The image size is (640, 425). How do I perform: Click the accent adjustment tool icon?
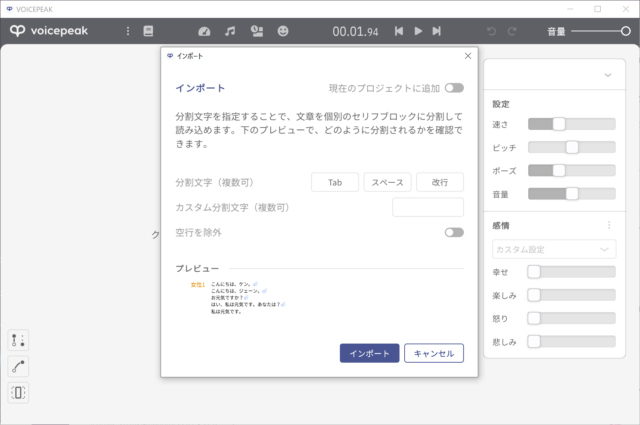(18, 340)
